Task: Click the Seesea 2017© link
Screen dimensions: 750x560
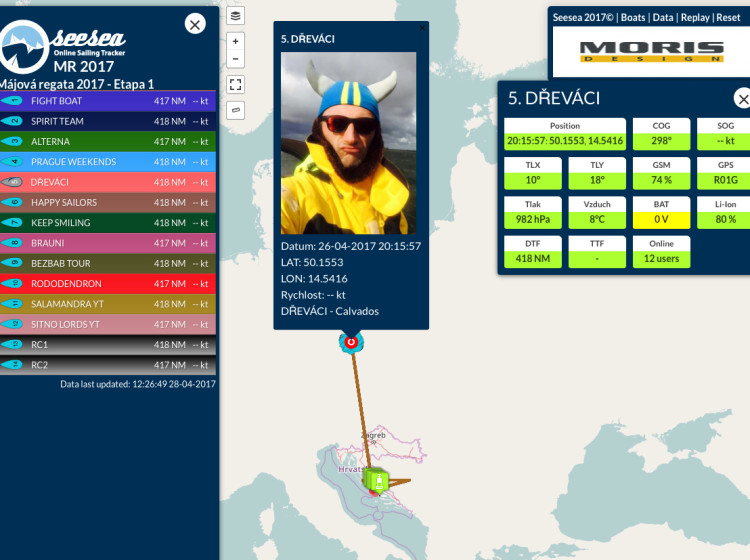Action: [583, 18]
